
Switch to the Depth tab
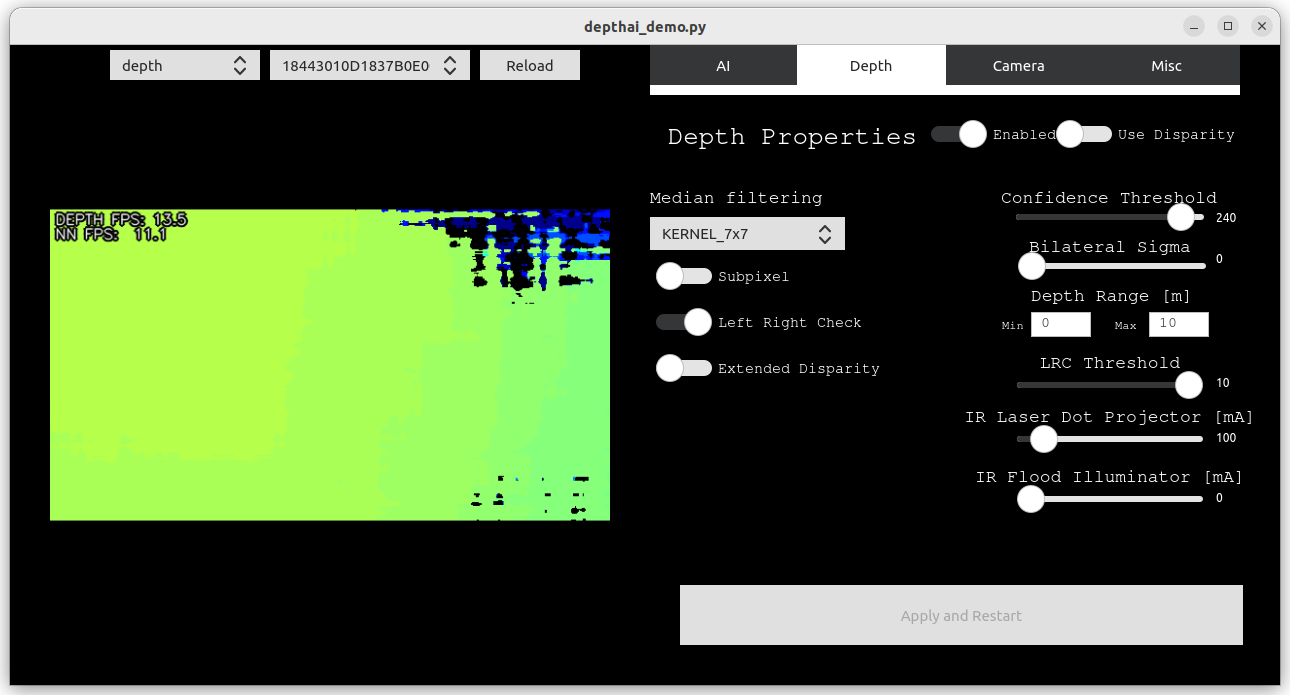tap(871, 65)
